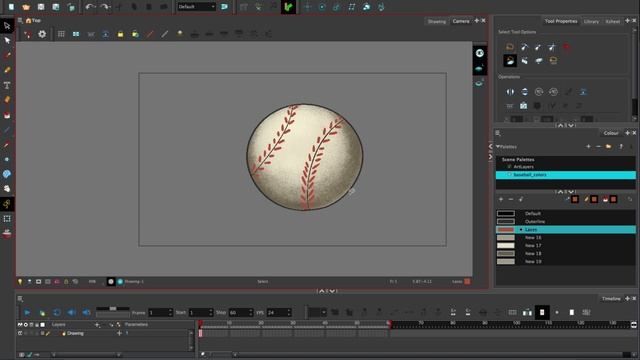640x360 pixels.
Task: Toggle the highlighted onion skin button in timeline toolbar
Action: click(x=542, y=312)
